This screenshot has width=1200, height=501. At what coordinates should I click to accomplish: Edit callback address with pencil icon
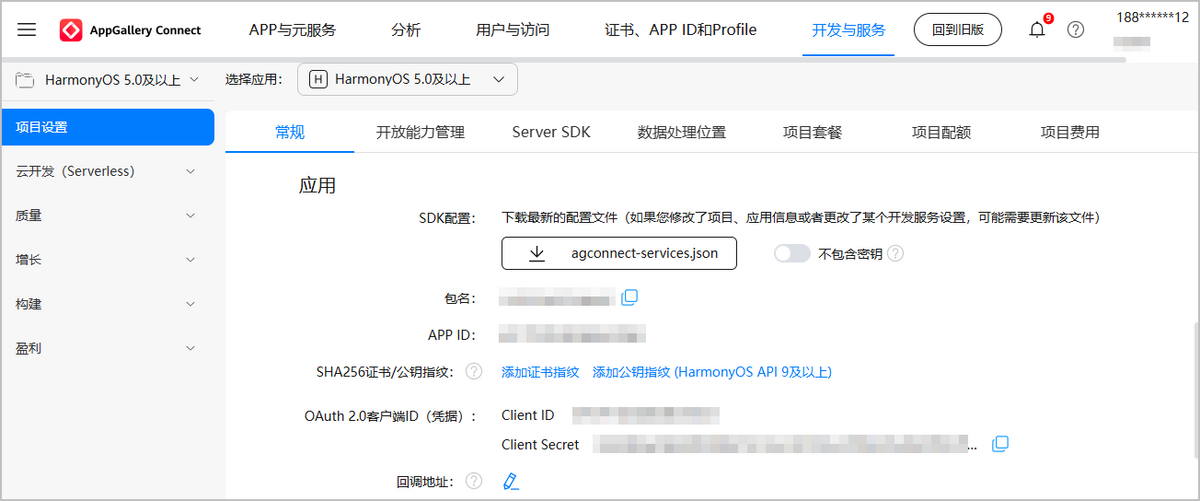tap(511, 482)
